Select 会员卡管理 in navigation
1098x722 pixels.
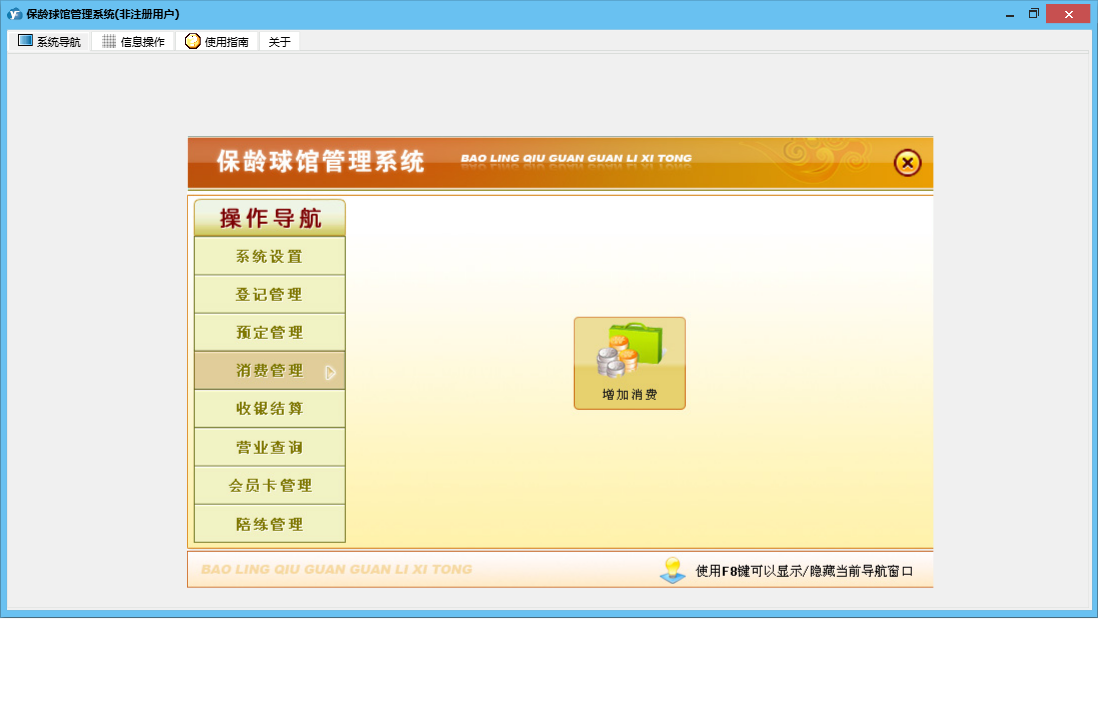(x=270, y=485)
